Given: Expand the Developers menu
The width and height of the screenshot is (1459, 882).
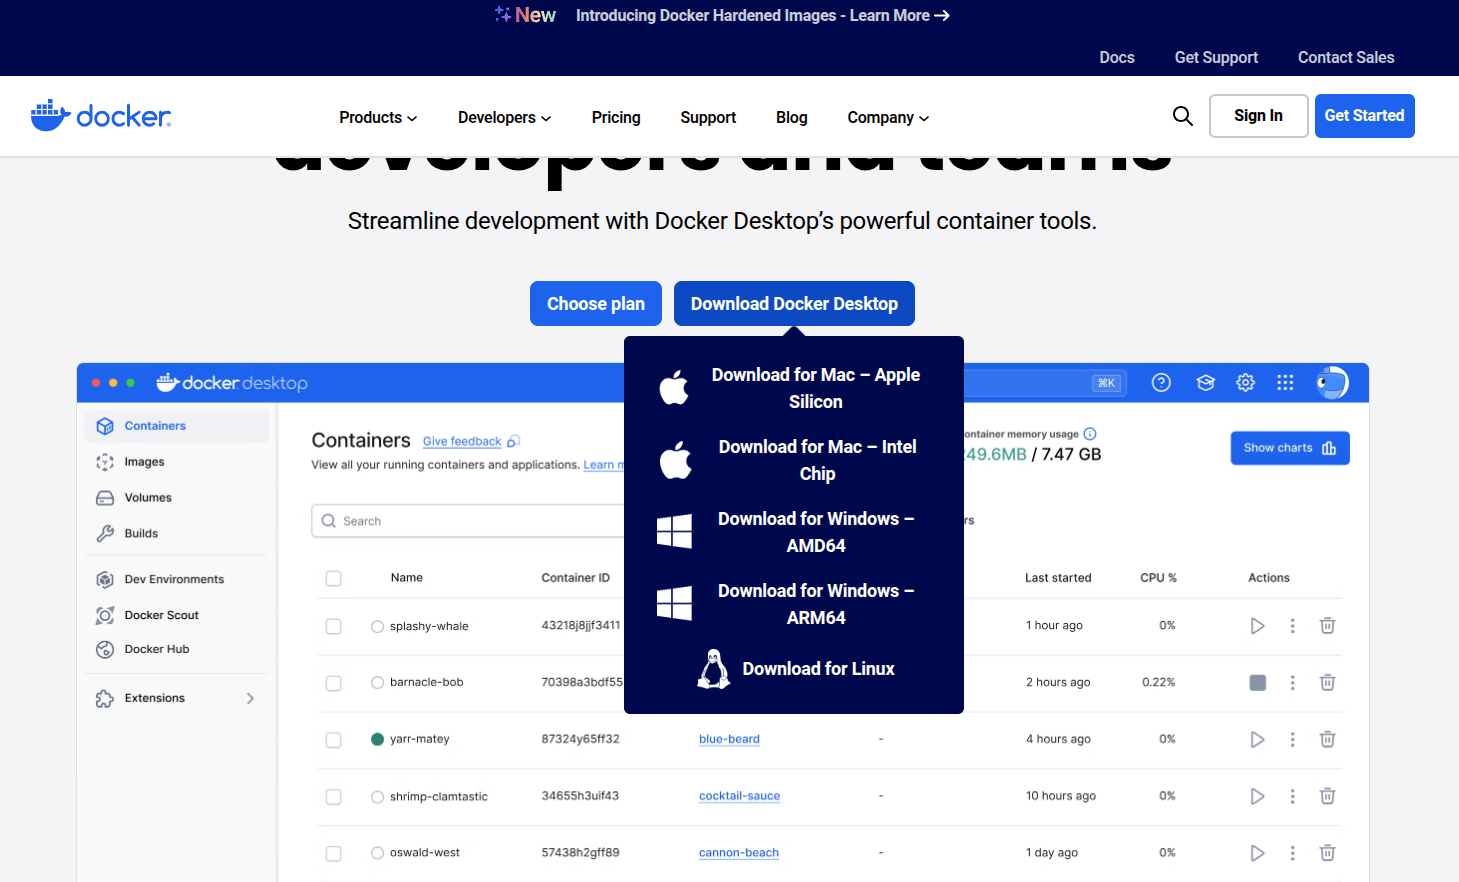Looking at the screenshot, I should coord(504,118).
